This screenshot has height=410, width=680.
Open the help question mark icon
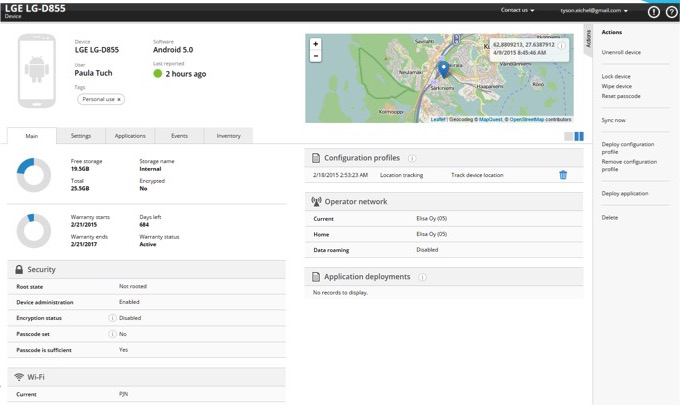point(671,12)
